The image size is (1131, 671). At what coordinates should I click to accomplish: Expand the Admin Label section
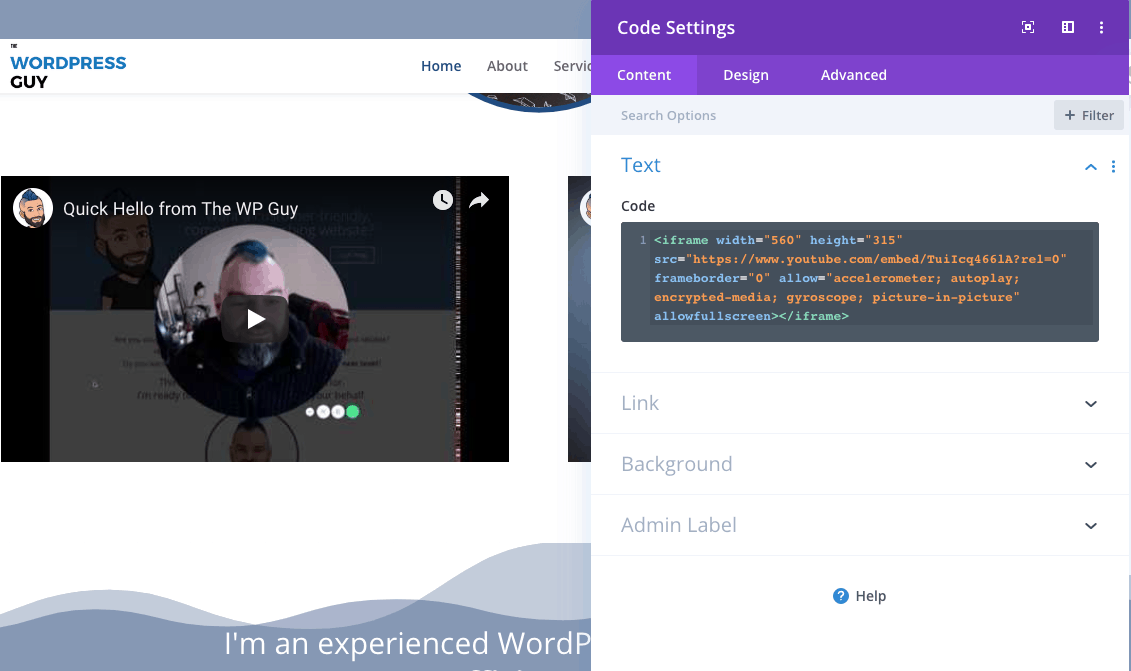coord(1091,526)
